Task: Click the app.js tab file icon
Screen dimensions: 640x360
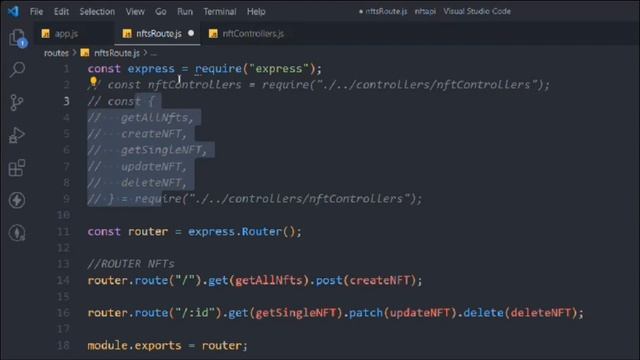Action: click(x=46, y=33)
